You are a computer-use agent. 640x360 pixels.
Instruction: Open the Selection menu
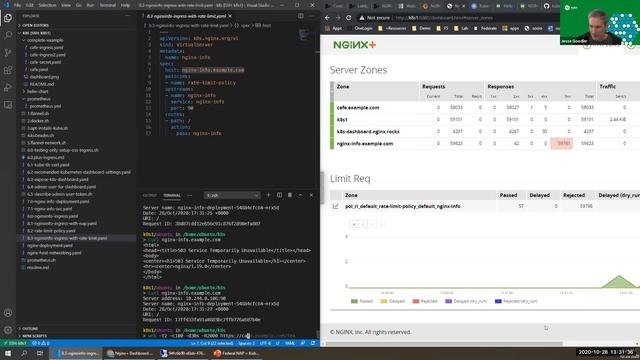tap(47, 5)
